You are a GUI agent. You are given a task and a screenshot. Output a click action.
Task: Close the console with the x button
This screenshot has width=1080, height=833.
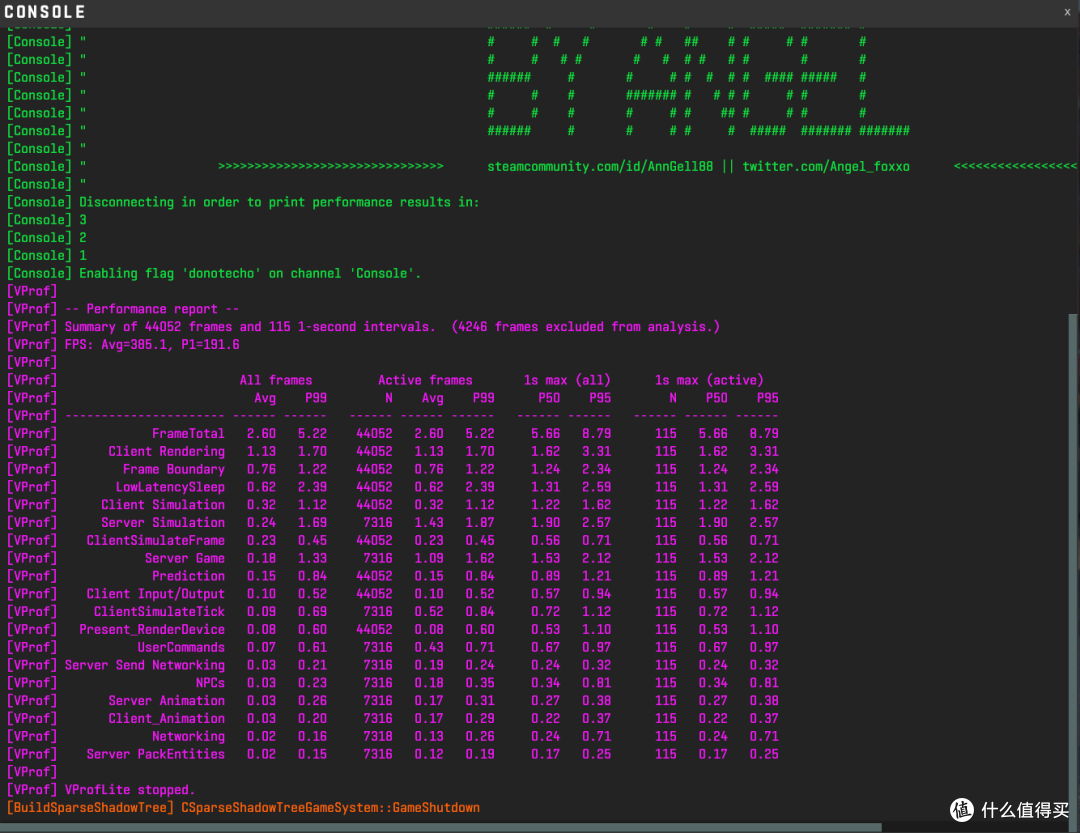tap(1068, 12)
